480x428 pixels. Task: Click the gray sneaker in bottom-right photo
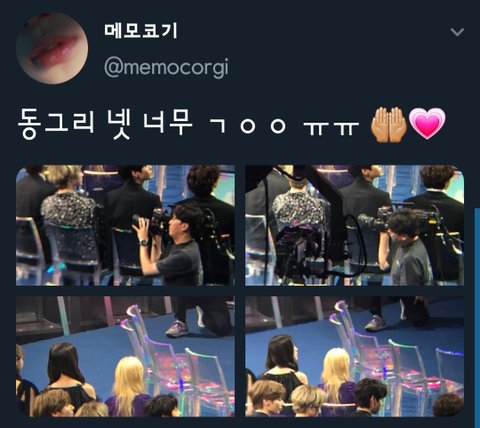[376, 323]
